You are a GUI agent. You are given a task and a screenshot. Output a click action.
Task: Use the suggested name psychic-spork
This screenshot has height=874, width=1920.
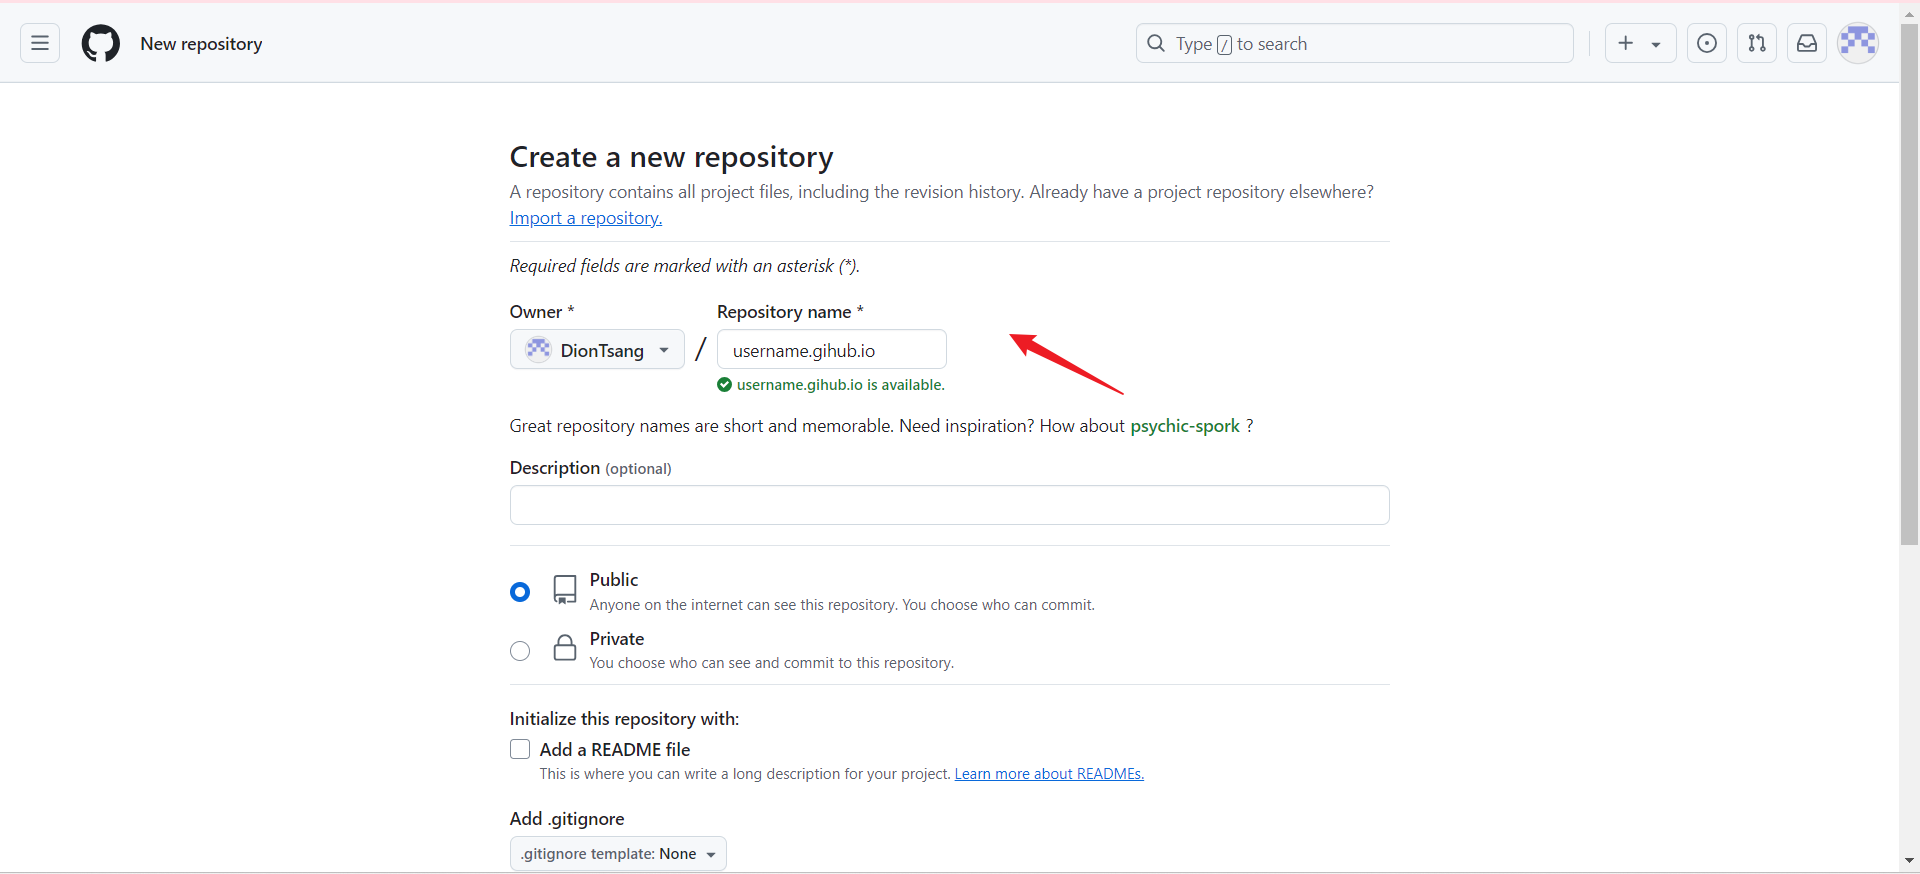(x=1184, y=426)
